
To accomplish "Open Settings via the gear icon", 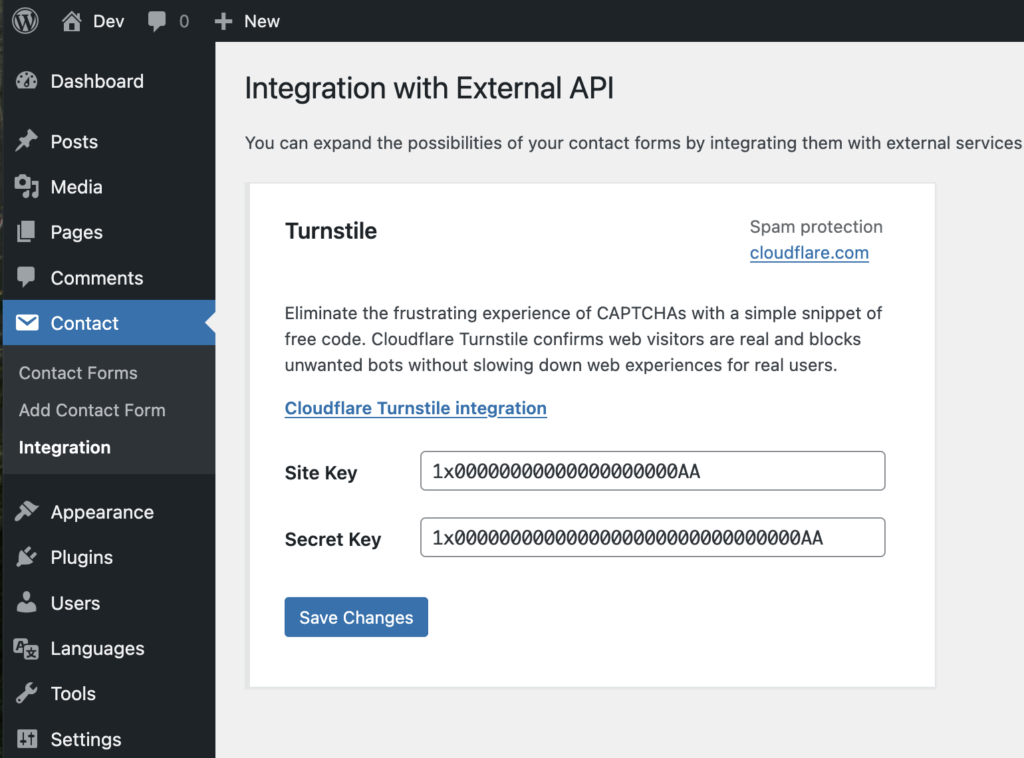I will (x=27, y=739).
